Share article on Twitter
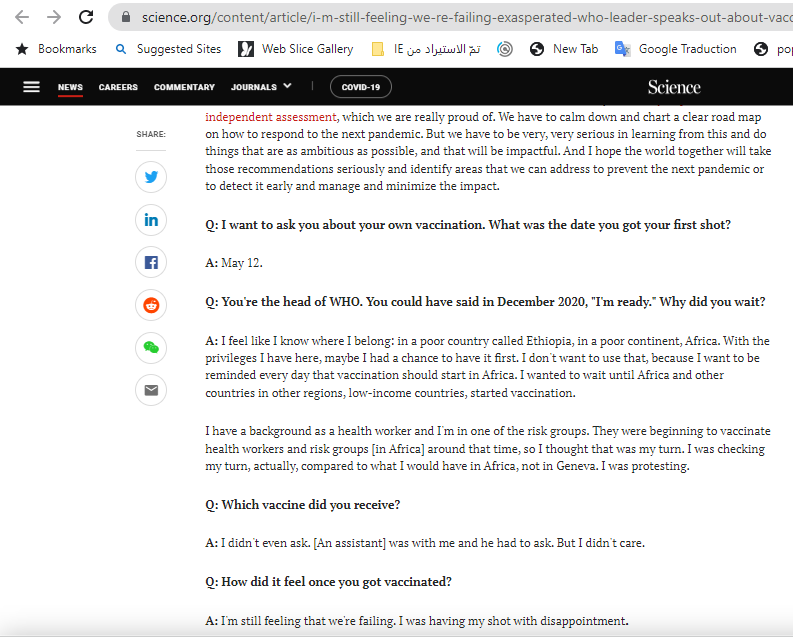 151,177
